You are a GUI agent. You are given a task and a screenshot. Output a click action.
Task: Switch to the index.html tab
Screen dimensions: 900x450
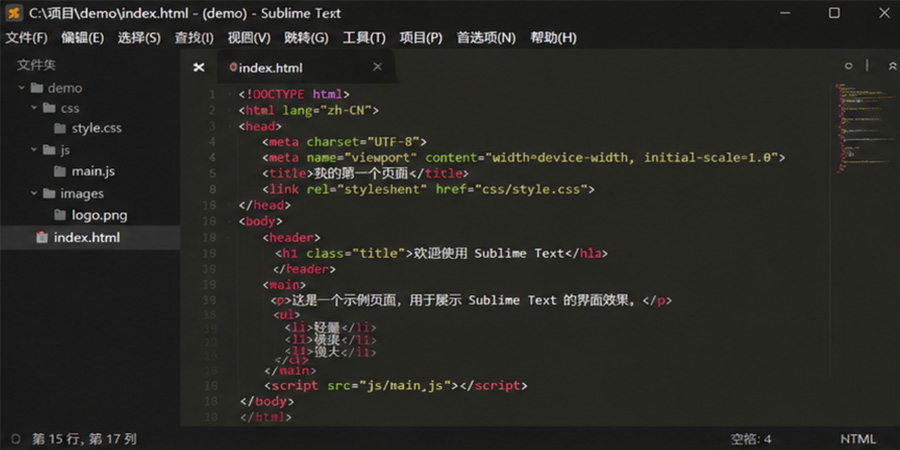[x=270, y=68]
